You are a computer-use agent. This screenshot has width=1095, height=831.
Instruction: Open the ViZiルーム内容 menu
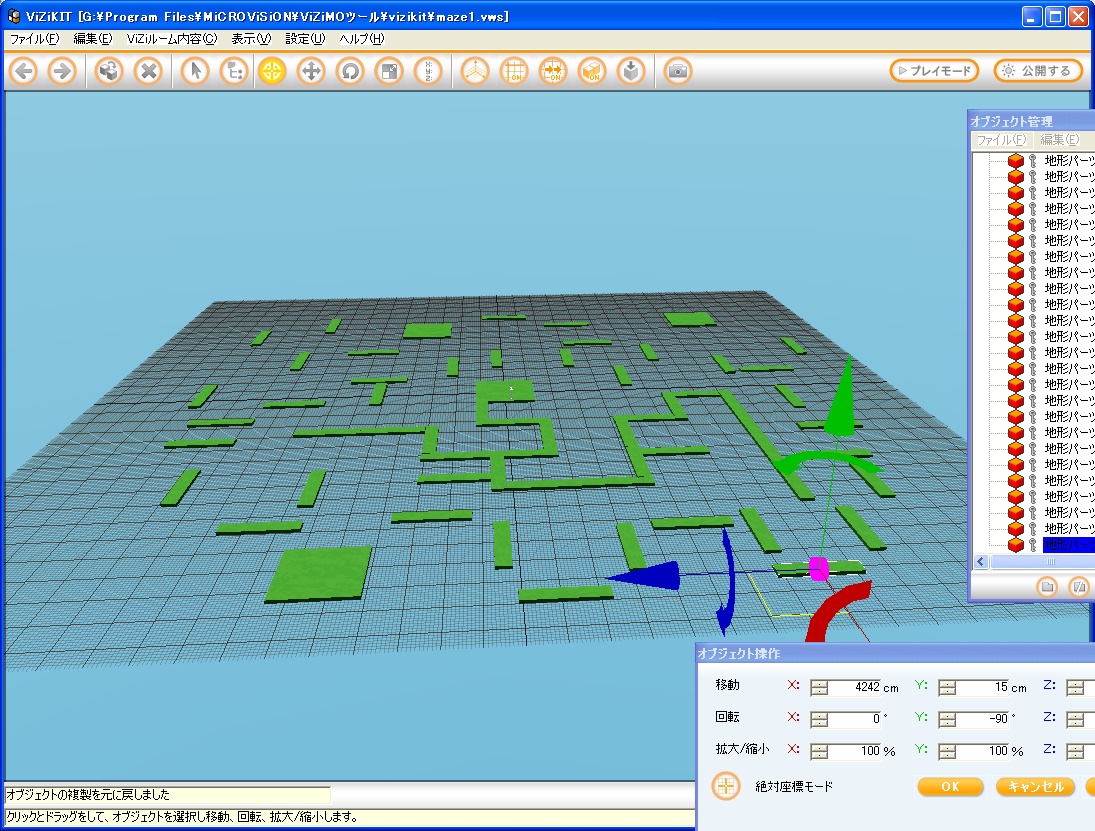coord(171,39)
